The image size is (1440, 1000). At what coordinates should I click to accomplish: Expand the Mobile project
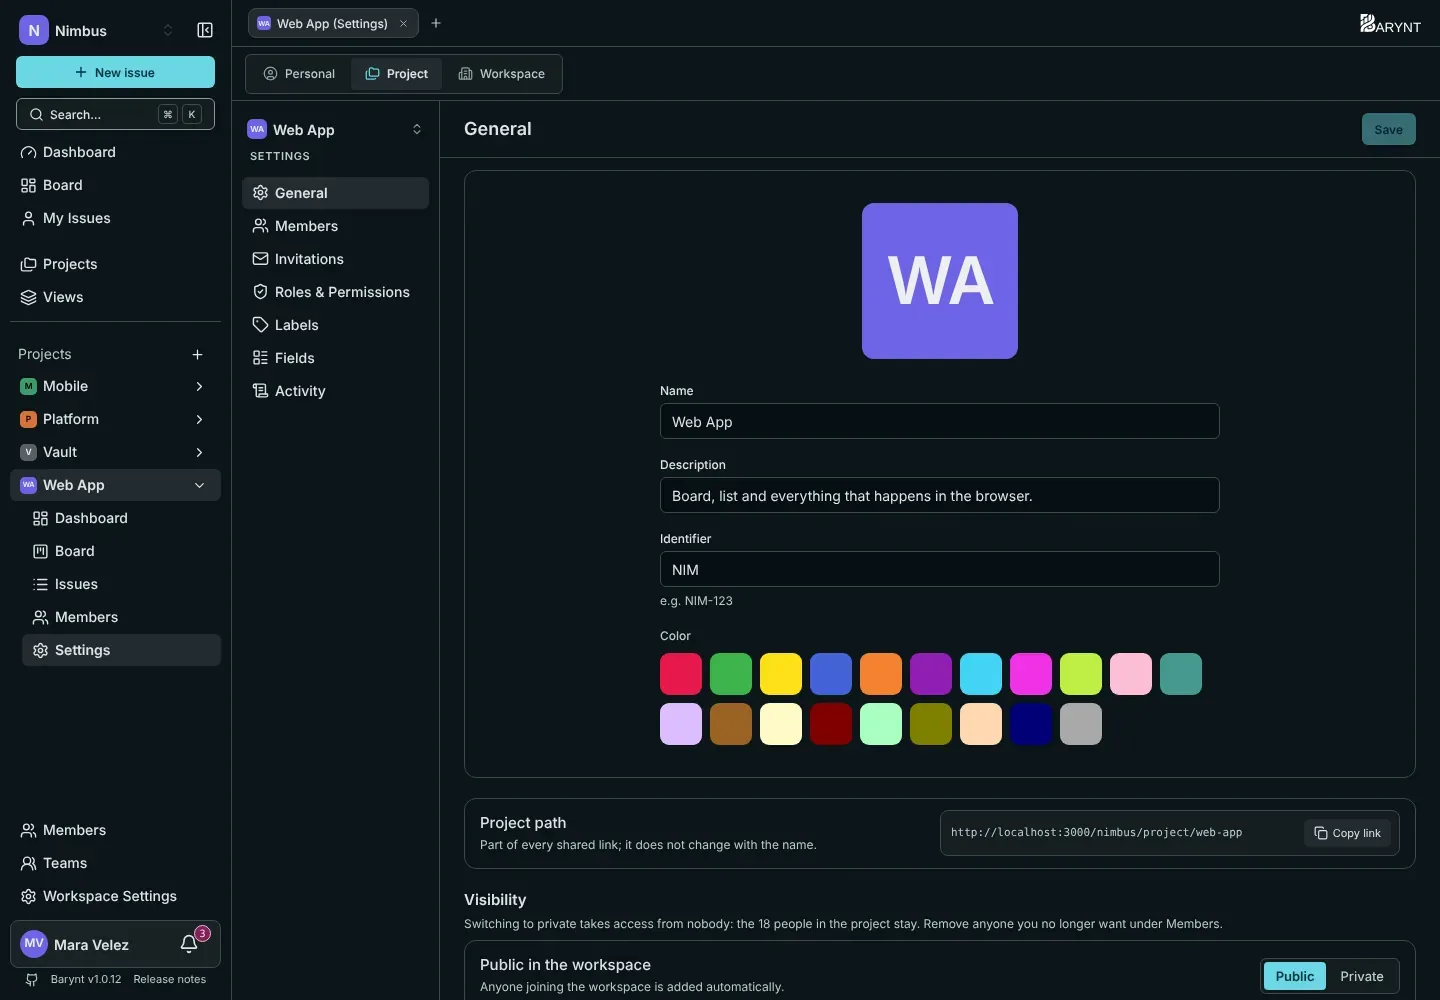point(199,386)
